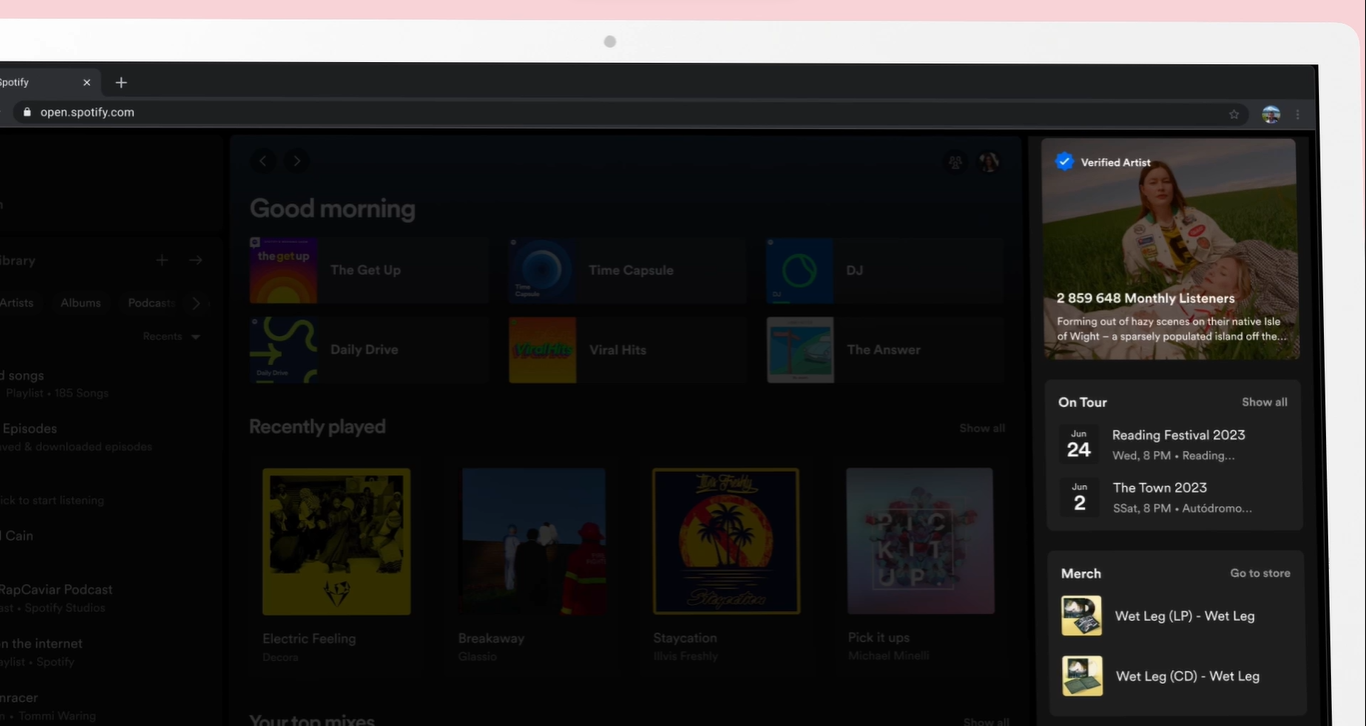1366x726 pixels.
Task: Open The Answer tile
Action: pyautogui.click(x=885, y=350)
